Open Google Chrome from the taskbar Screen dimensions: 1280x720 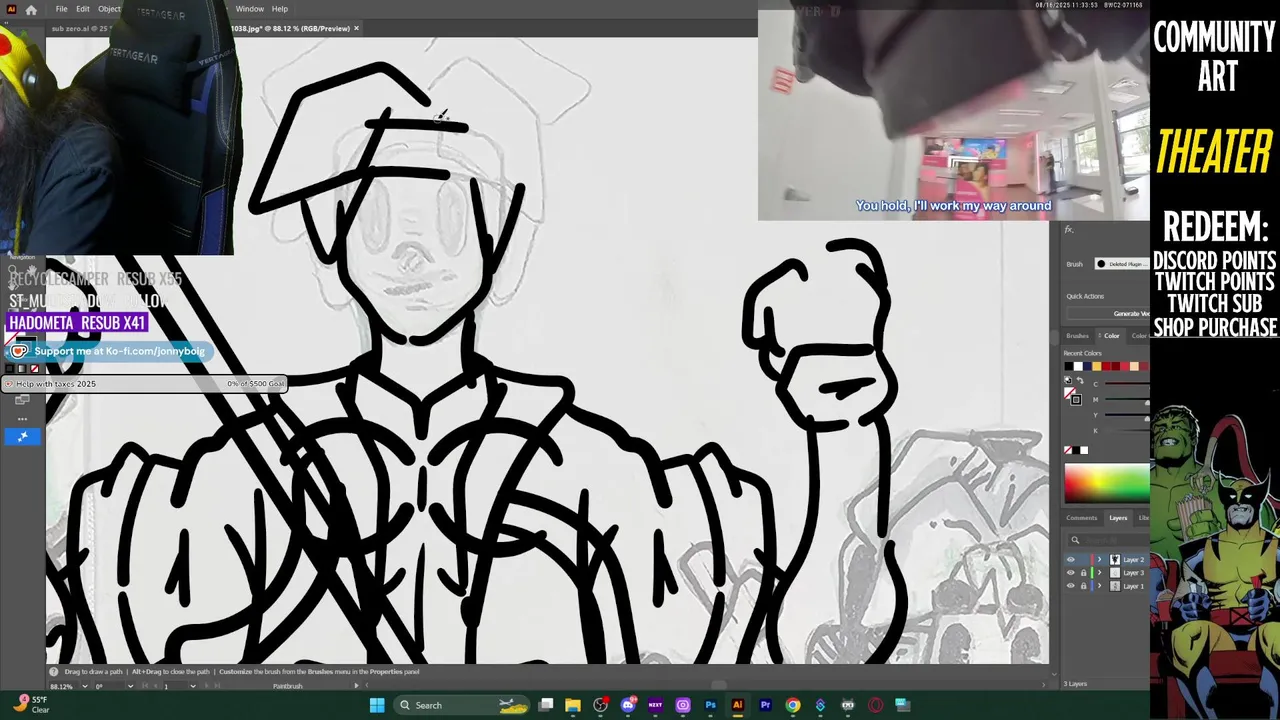click(793, 705)
